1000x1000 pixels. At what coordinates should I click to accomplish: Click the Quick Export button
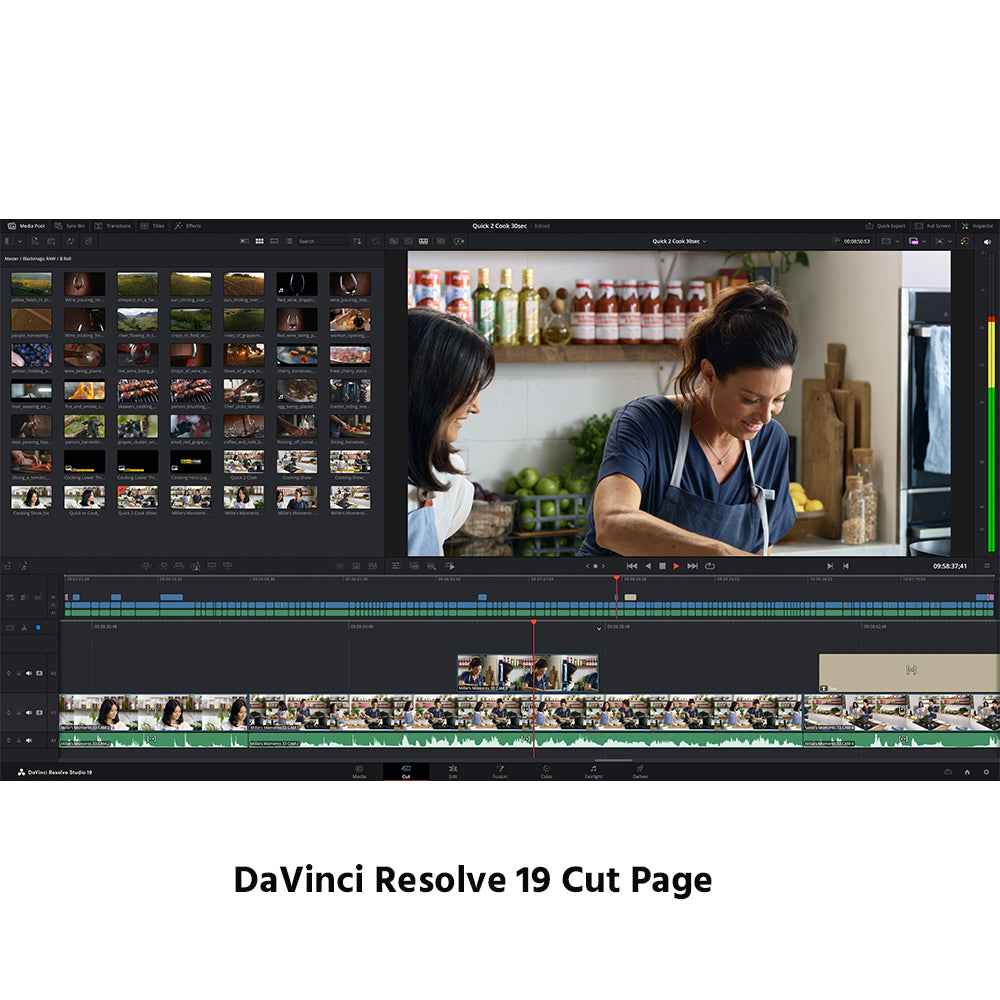pos(885,226)
